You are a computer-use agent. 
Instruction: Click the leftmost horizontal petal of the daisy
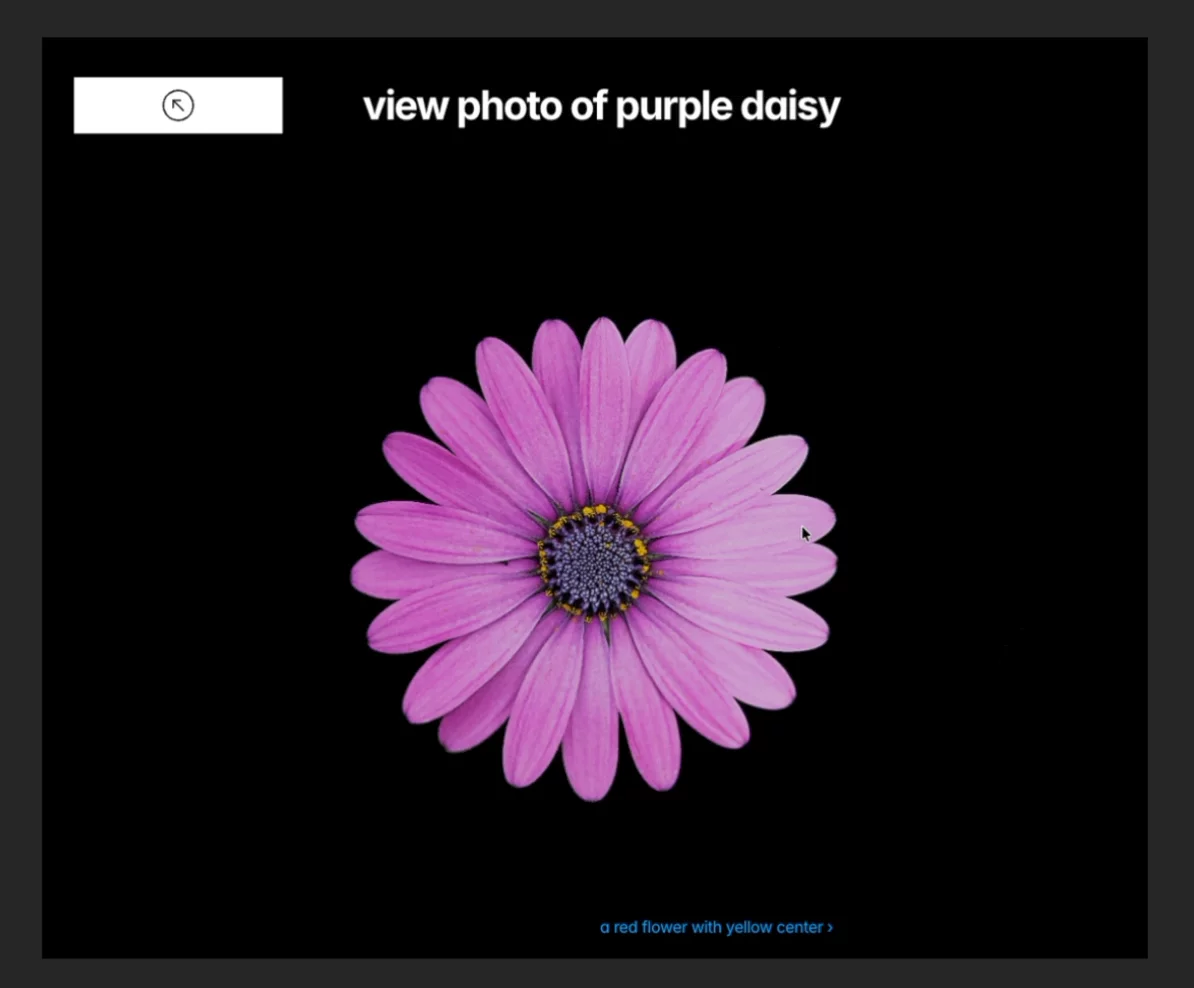click(x=438, y=573)
